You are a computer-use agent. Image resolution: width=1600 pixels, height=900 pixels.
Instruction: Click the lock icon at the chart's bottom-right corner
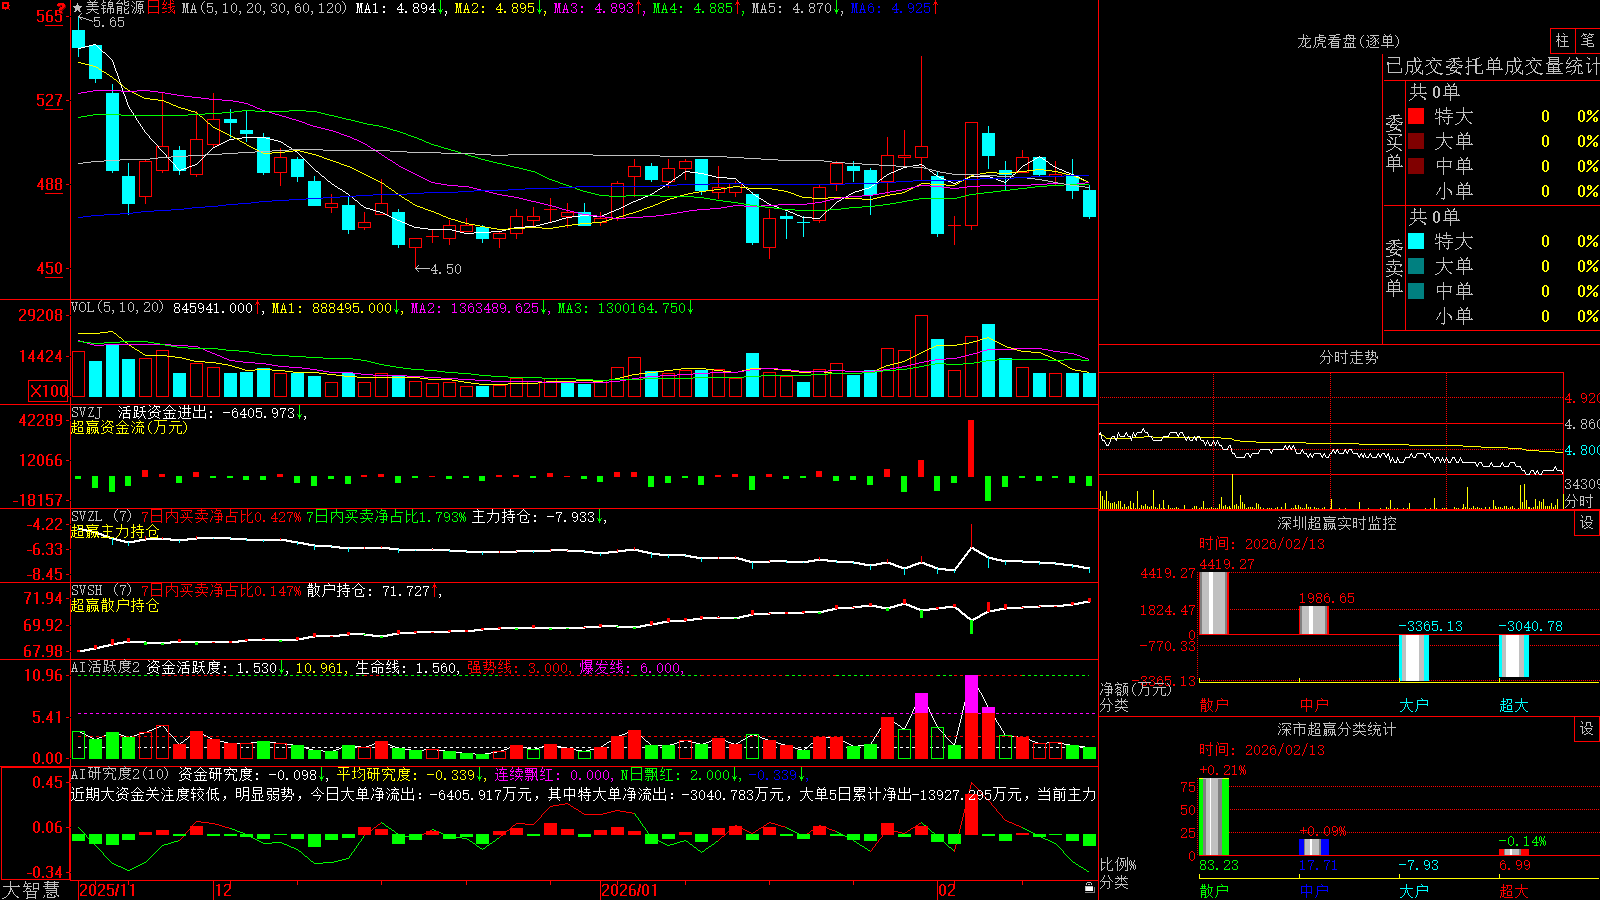point(1089,888)
